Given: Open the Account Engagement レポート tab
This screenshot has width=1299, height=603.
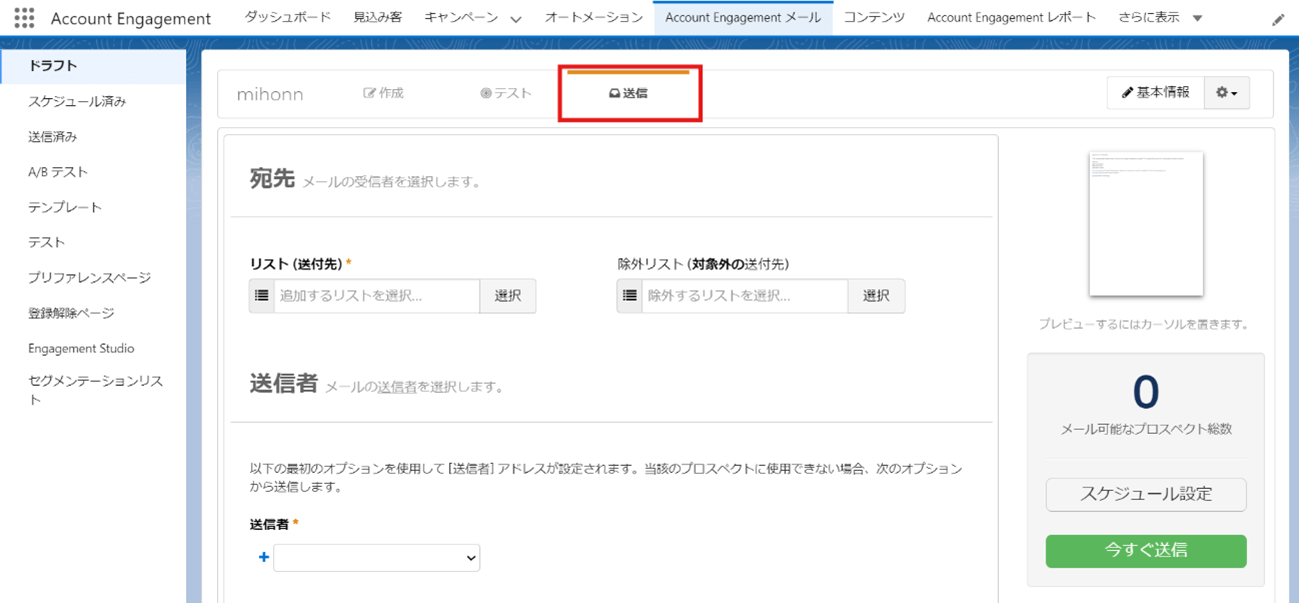Looking at the screenshot, I should (1011, 17).
